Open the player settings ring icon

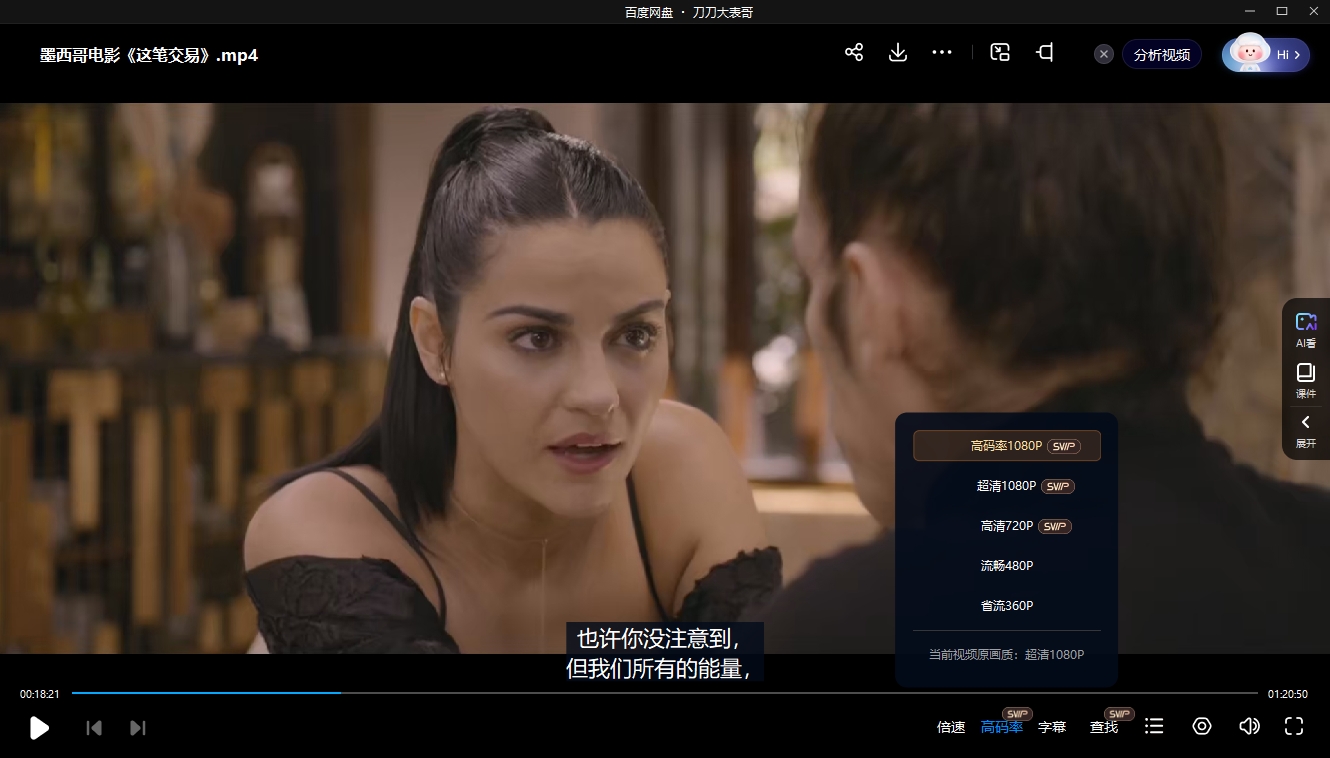[1202, 726]
